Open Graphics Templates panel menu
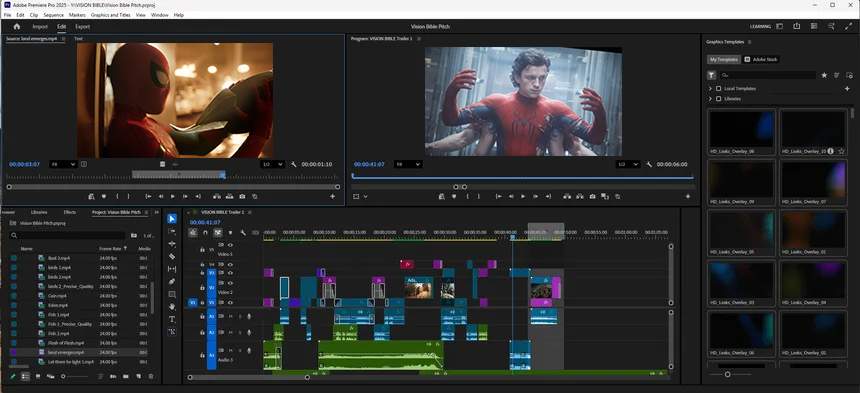860x393 pixels. [x=750, y=42]
